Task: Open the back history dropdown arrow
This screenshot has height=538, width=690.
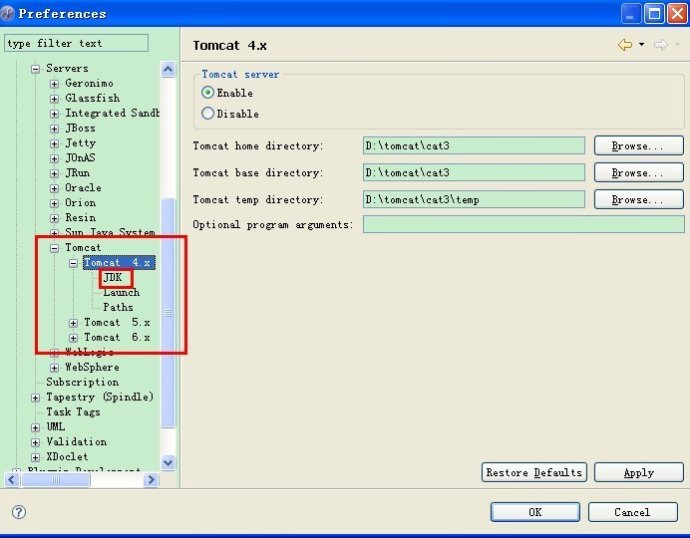Action: [x=641, y=46]
